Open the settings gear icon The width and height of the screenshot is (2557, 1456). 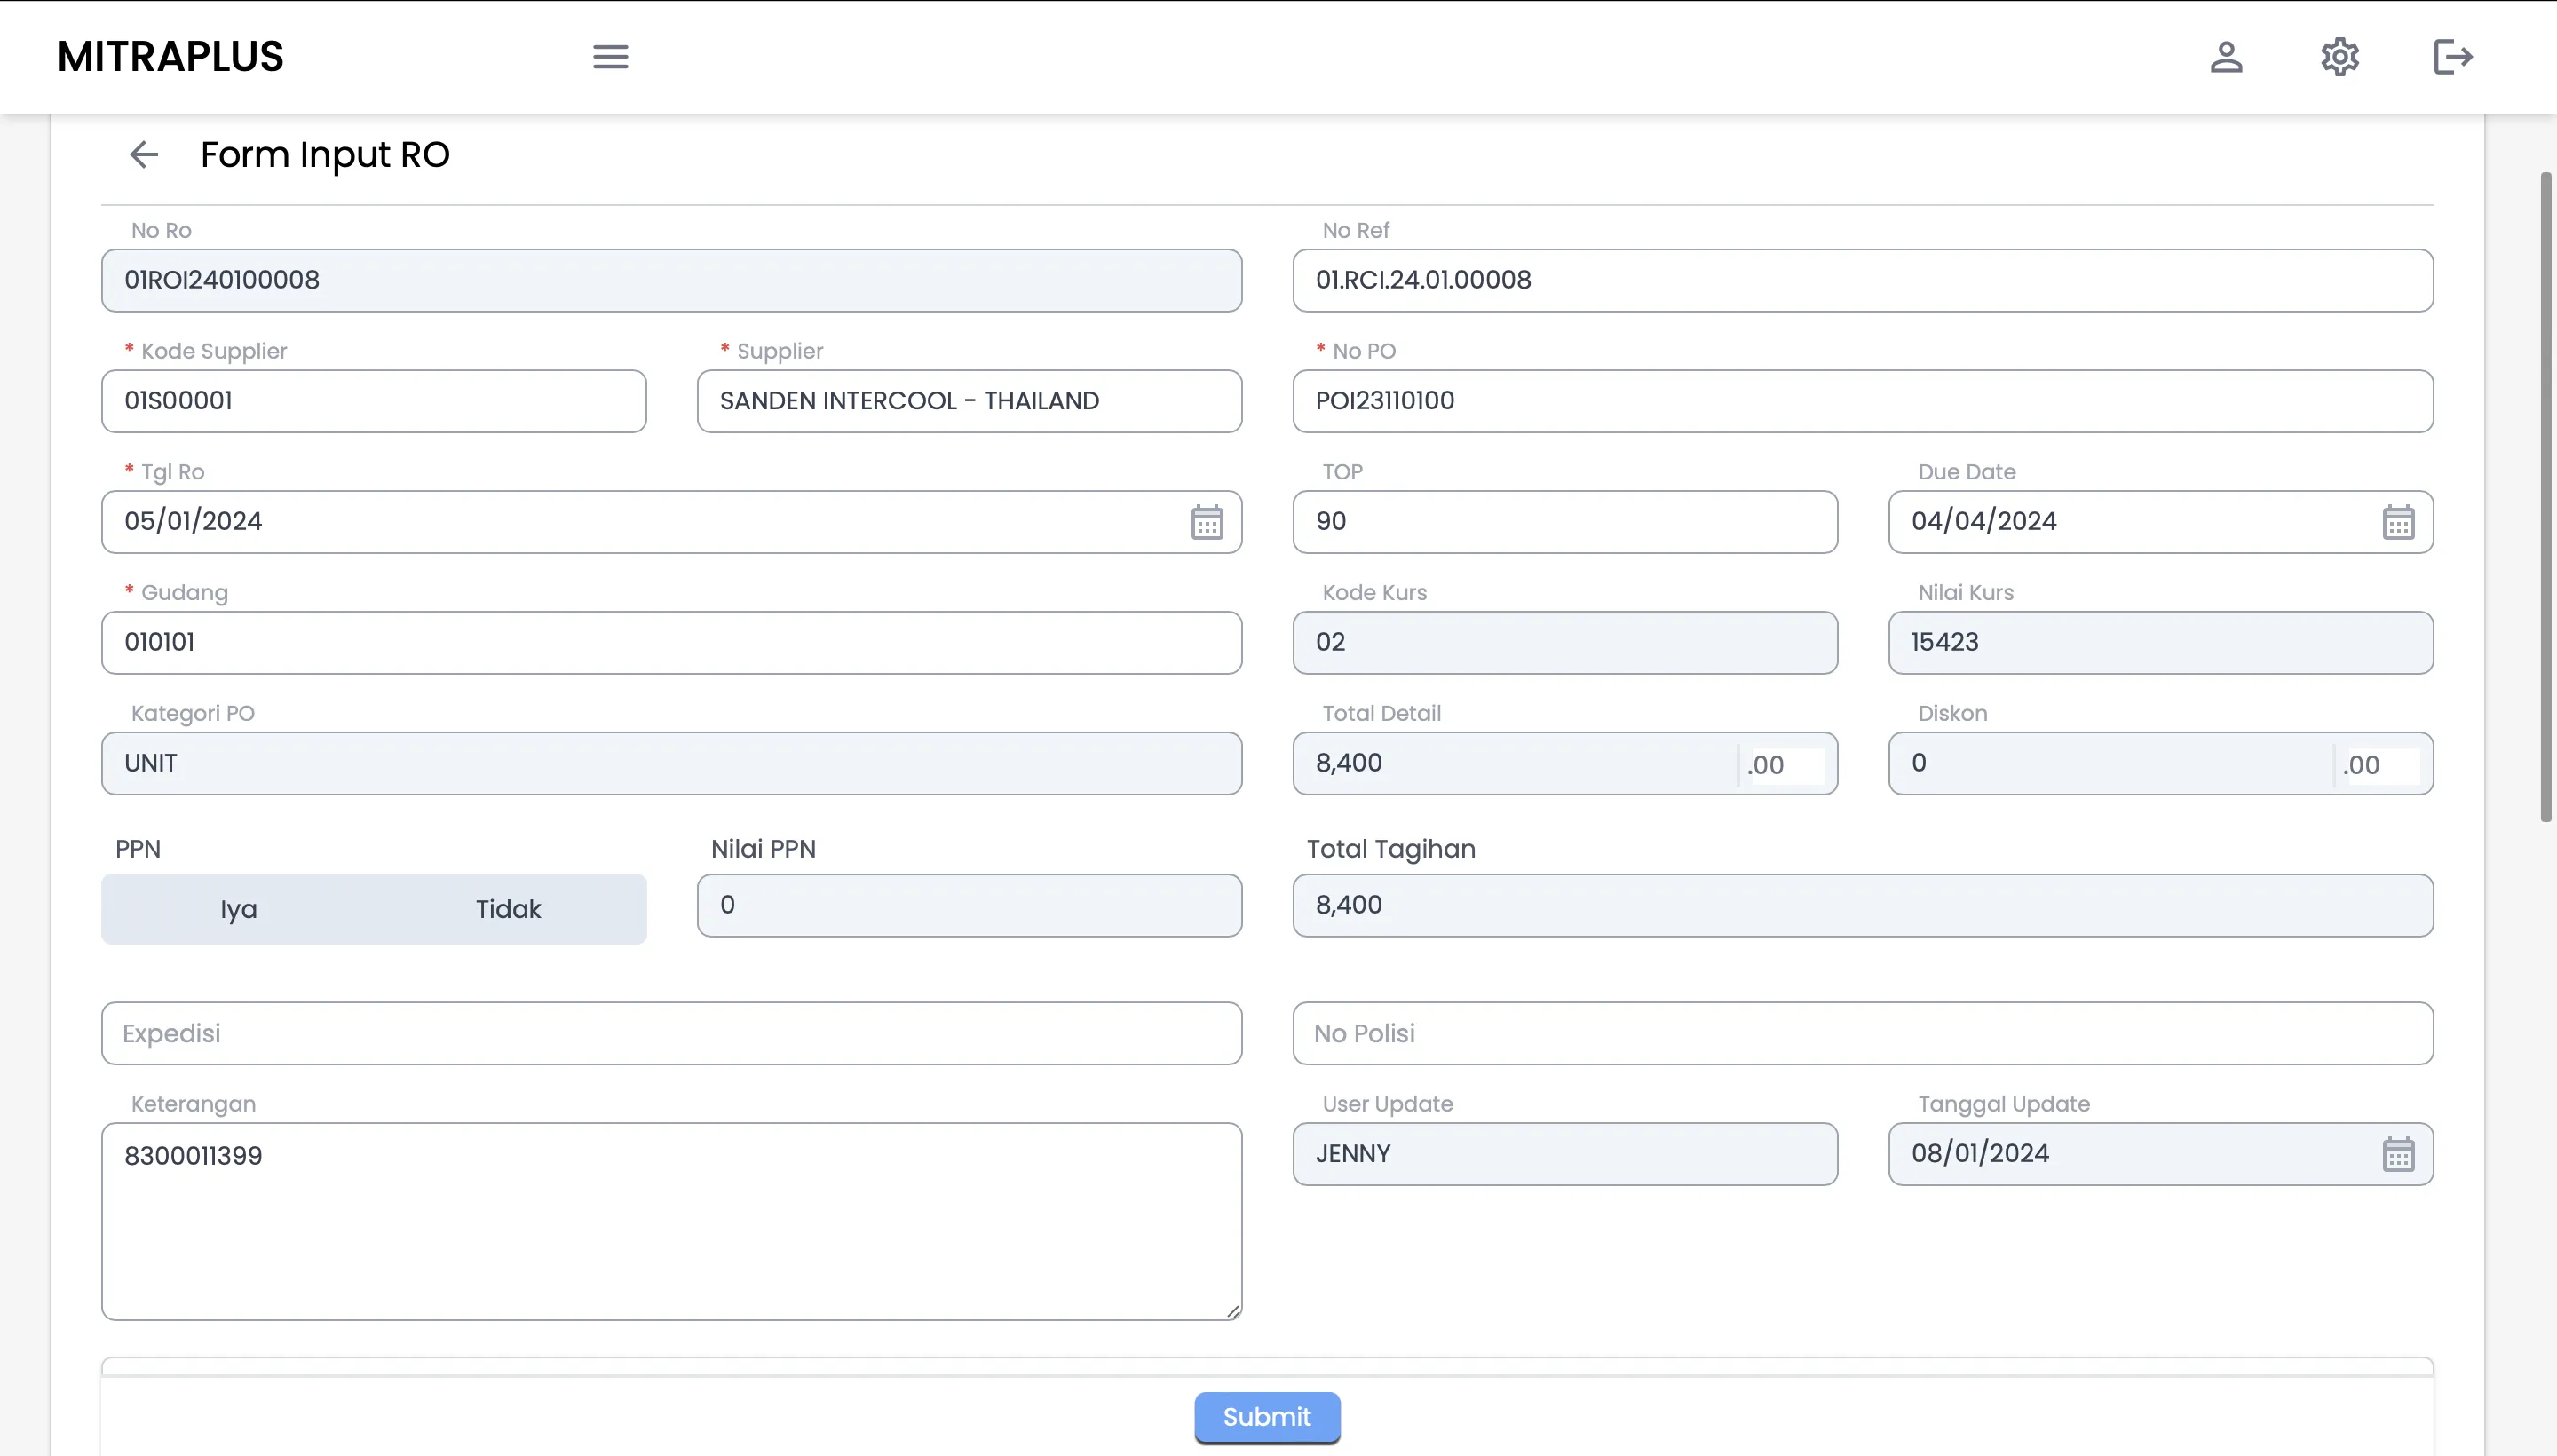click(2340, 57)
